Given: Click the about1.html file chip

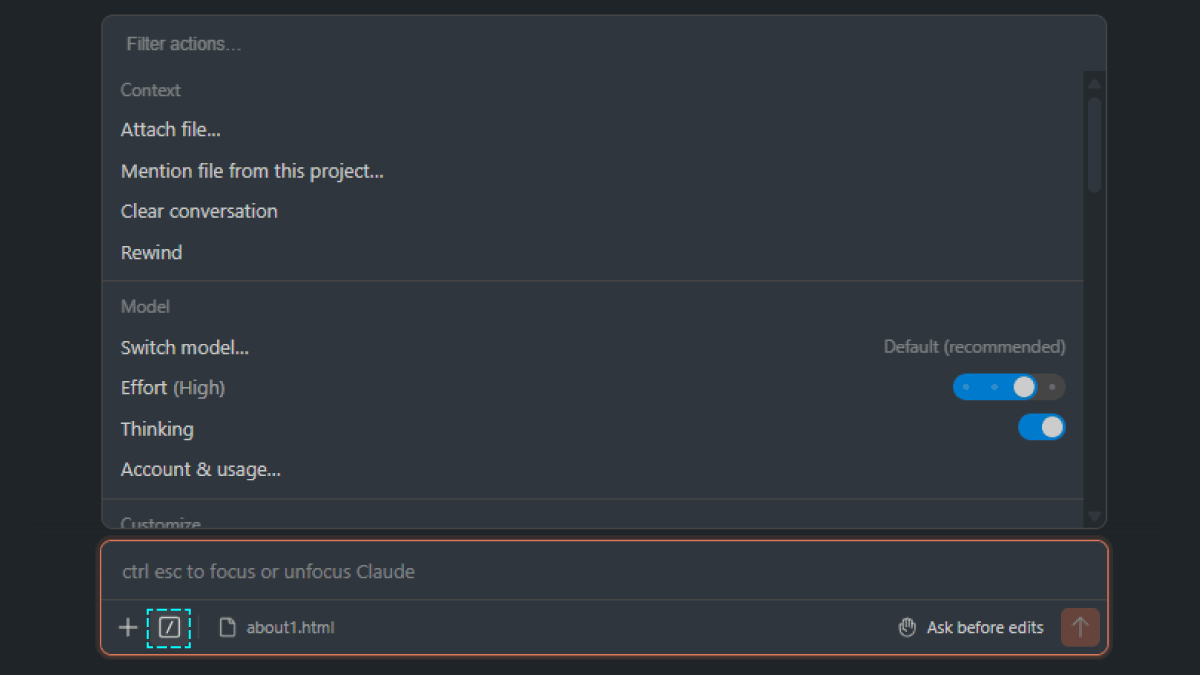Looking at the screenshot, I should [290, 628].
